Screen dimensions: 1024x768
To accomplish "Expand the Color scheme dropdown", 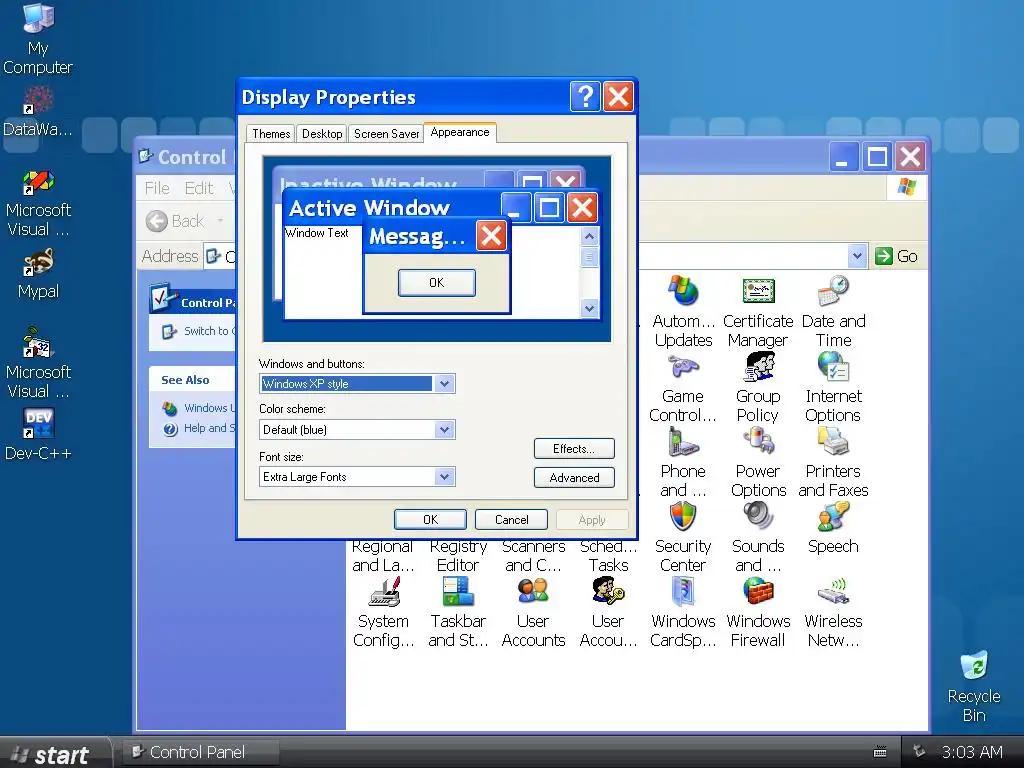I will [x=445, y=430].
